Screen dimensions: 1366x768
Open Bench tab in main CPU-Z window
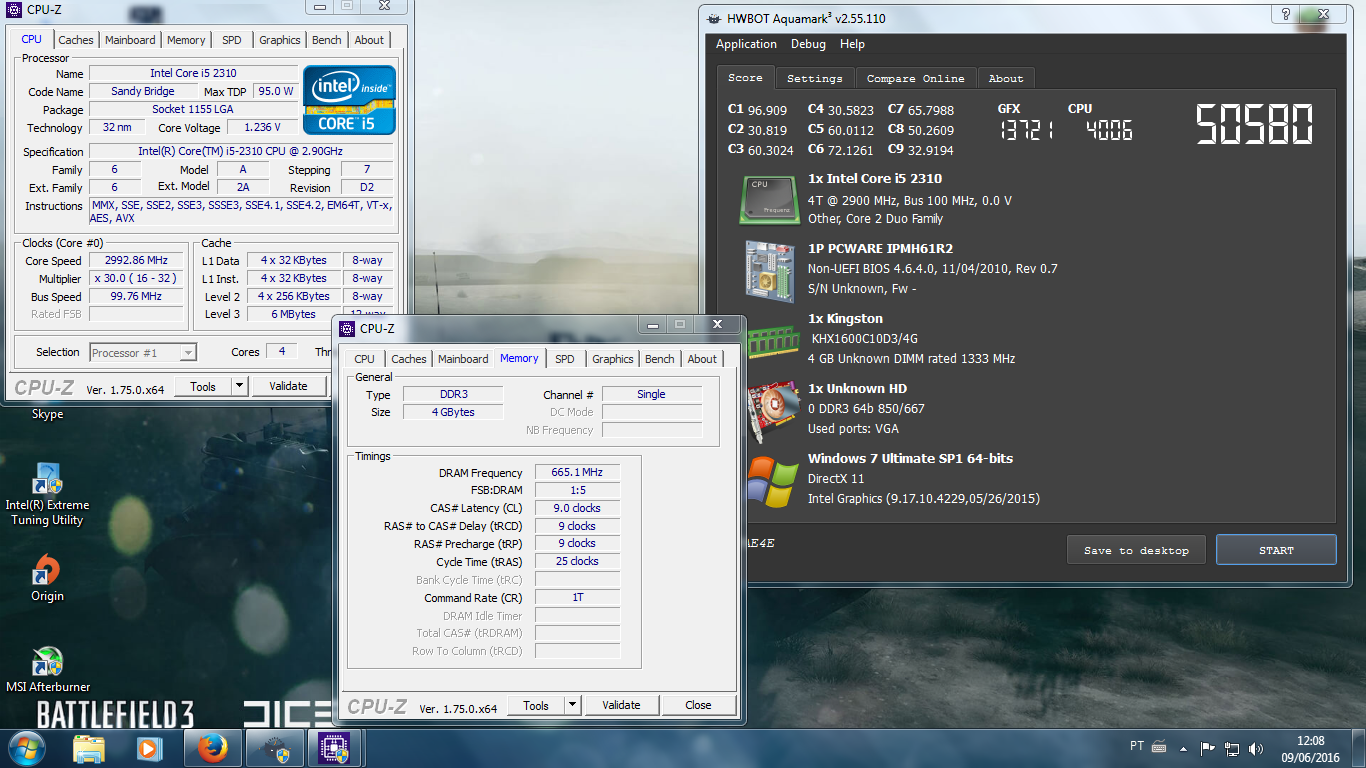(x=327, y=40)
